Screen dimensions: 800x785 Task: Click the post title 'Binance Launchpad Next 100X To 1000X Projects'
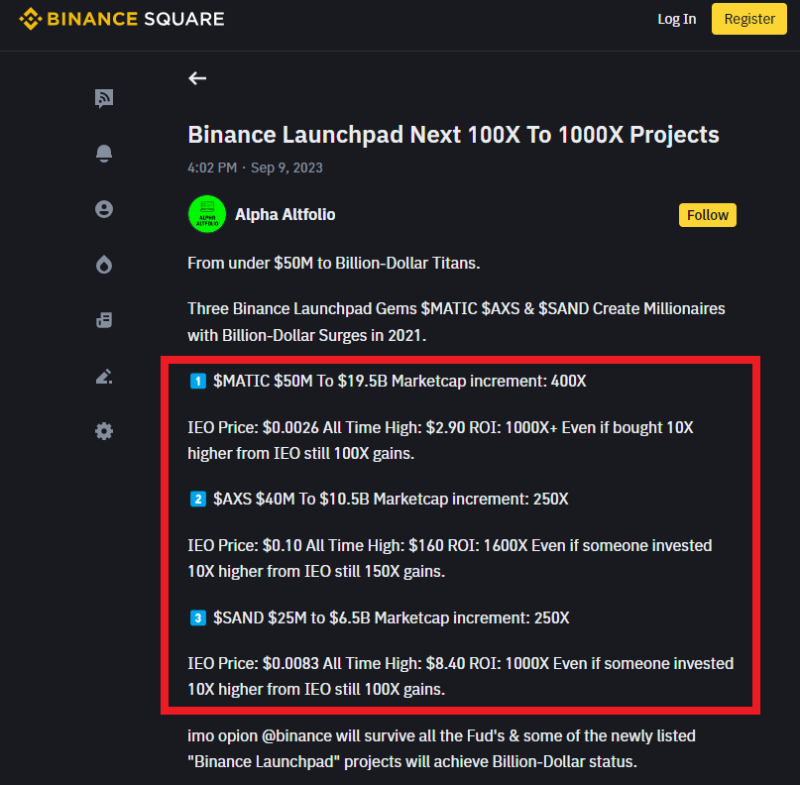[454, 135]
